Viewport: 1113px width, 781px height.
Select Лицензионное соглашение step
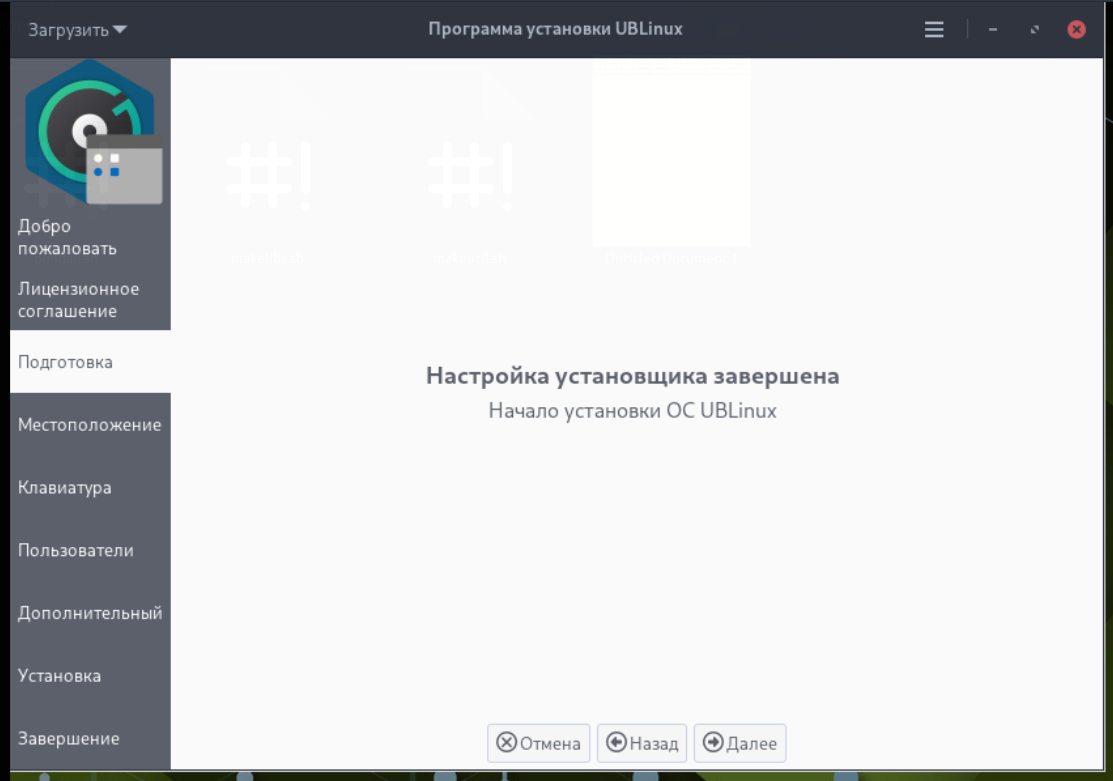click(x=90, y=300)
